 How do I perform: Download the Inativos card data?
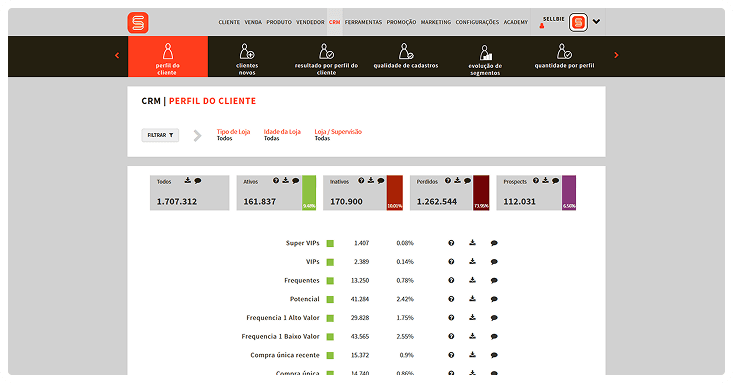(x=371, y=181)
